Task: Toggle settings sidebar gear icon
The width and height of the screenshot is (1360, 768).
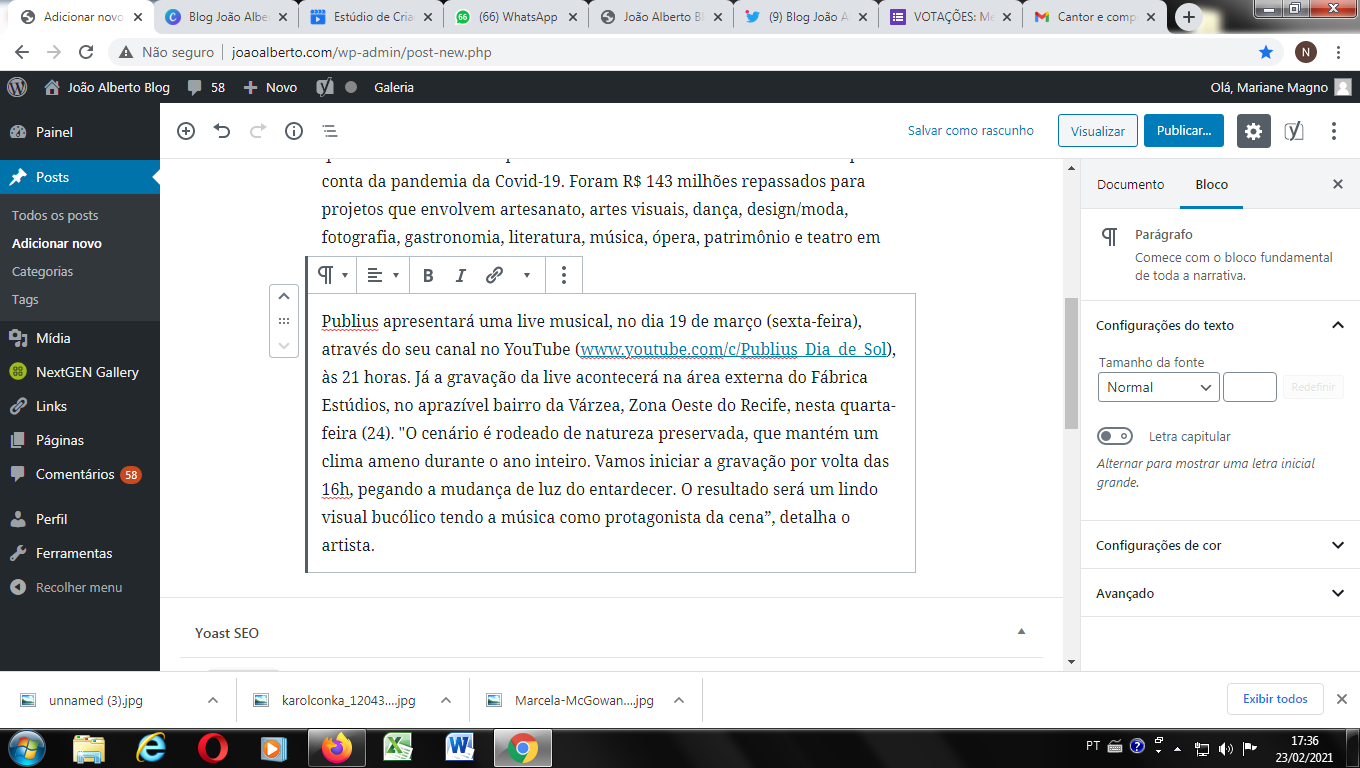Action: 1254,131
